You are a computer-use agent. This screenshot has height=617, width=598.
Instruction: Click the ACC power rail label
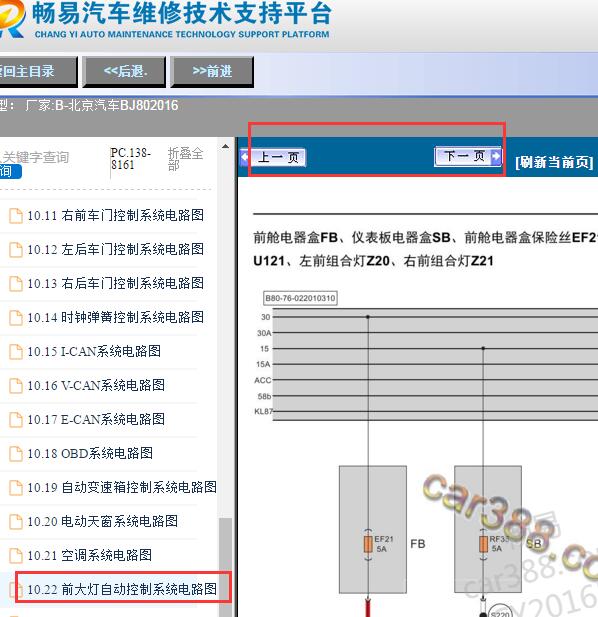263,381
